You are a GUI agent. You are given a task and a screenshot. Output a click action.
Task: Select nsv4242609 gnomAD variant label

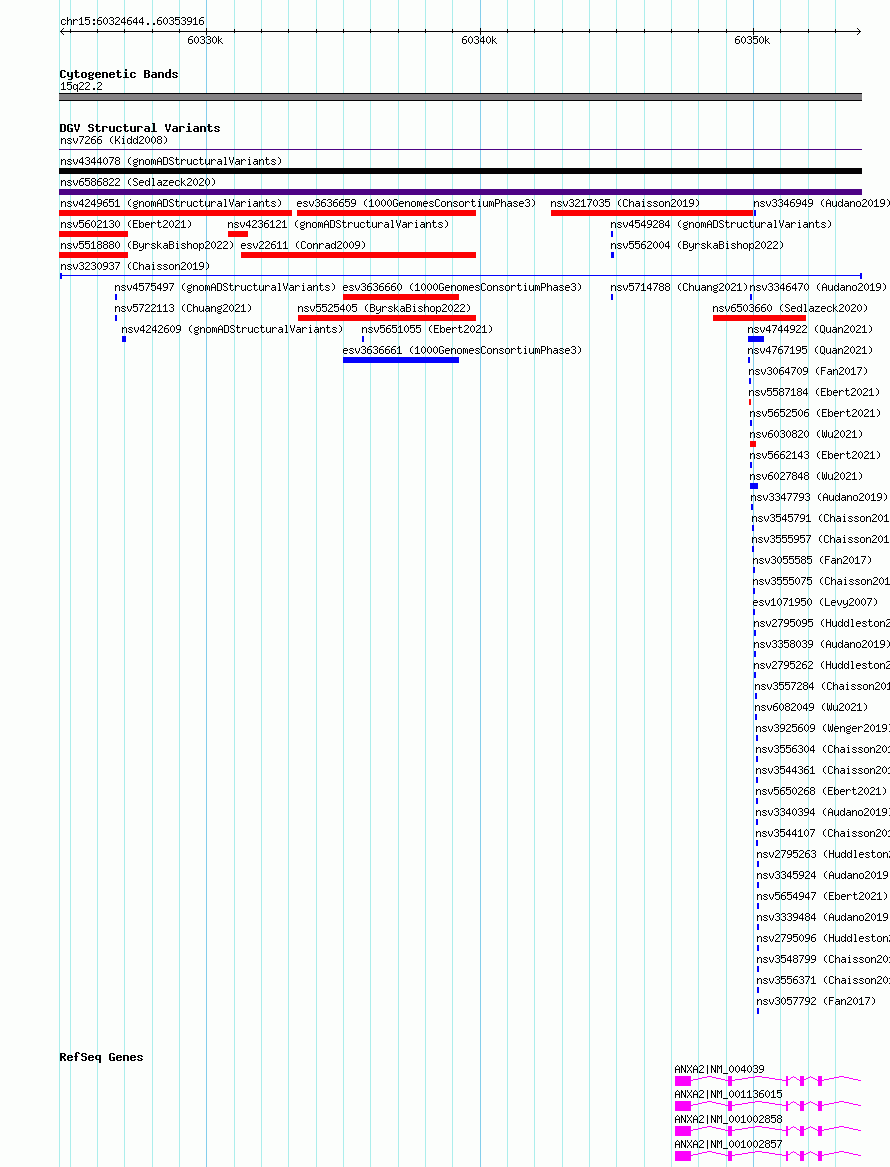point(232,329)
